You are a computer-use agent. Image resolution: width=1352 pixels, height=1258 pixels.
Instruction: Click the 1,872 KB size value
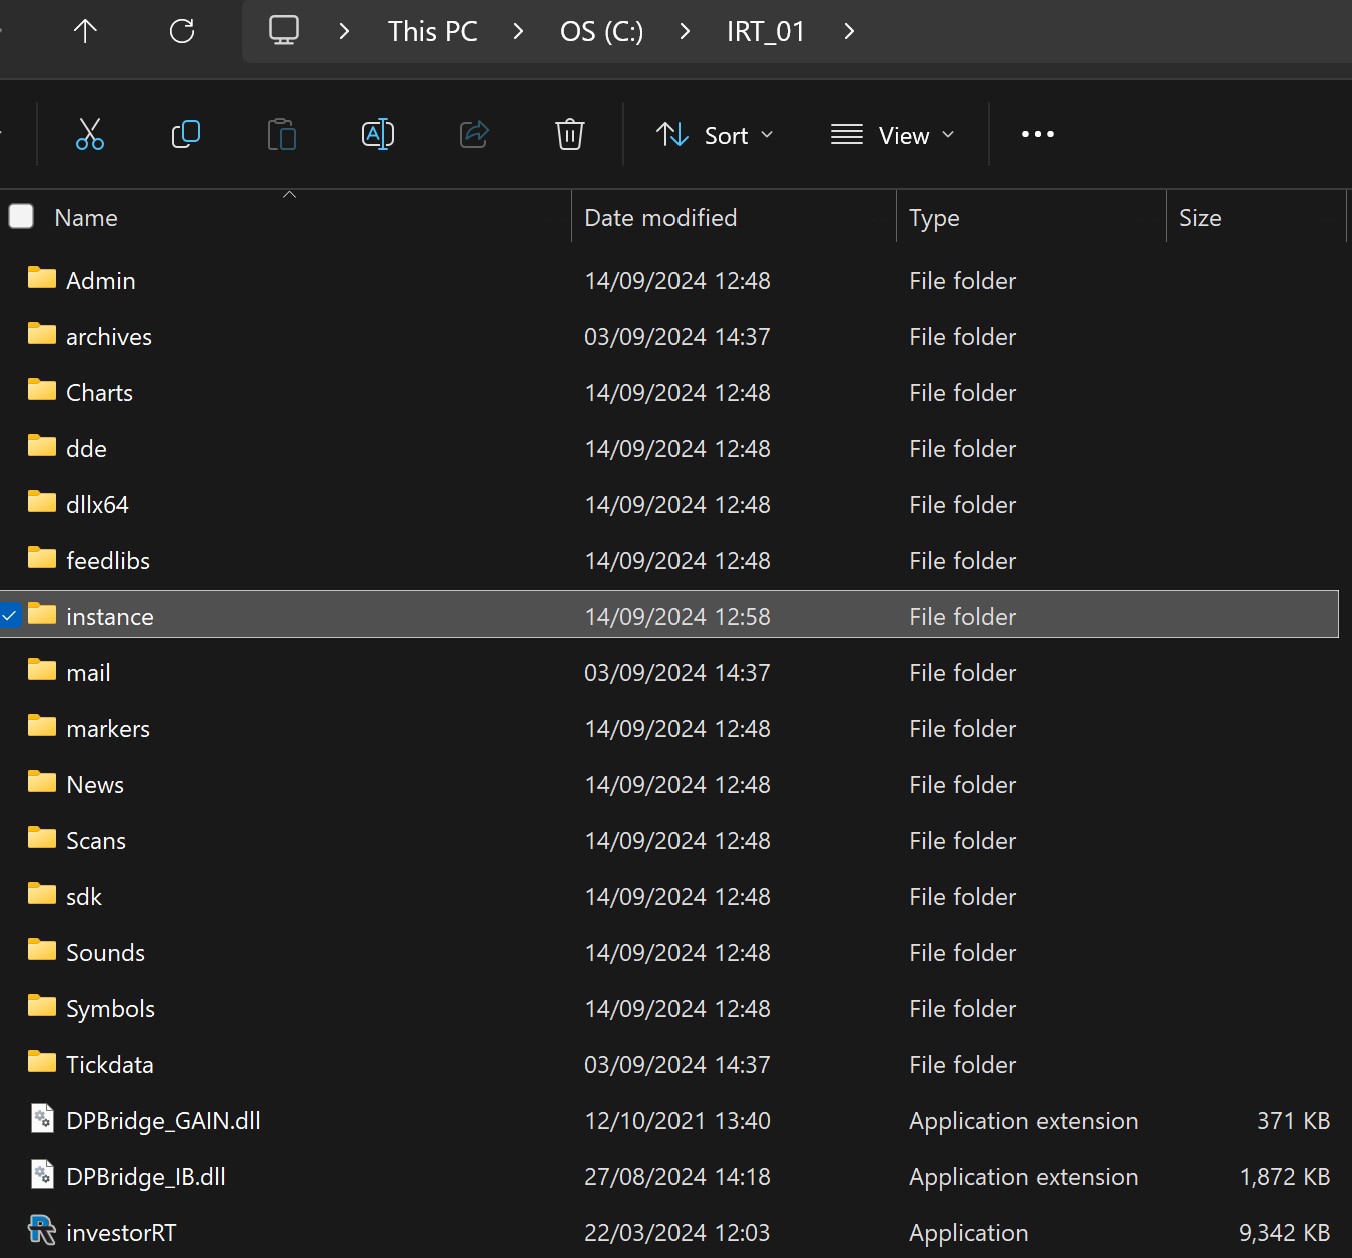point(1285,1177)
